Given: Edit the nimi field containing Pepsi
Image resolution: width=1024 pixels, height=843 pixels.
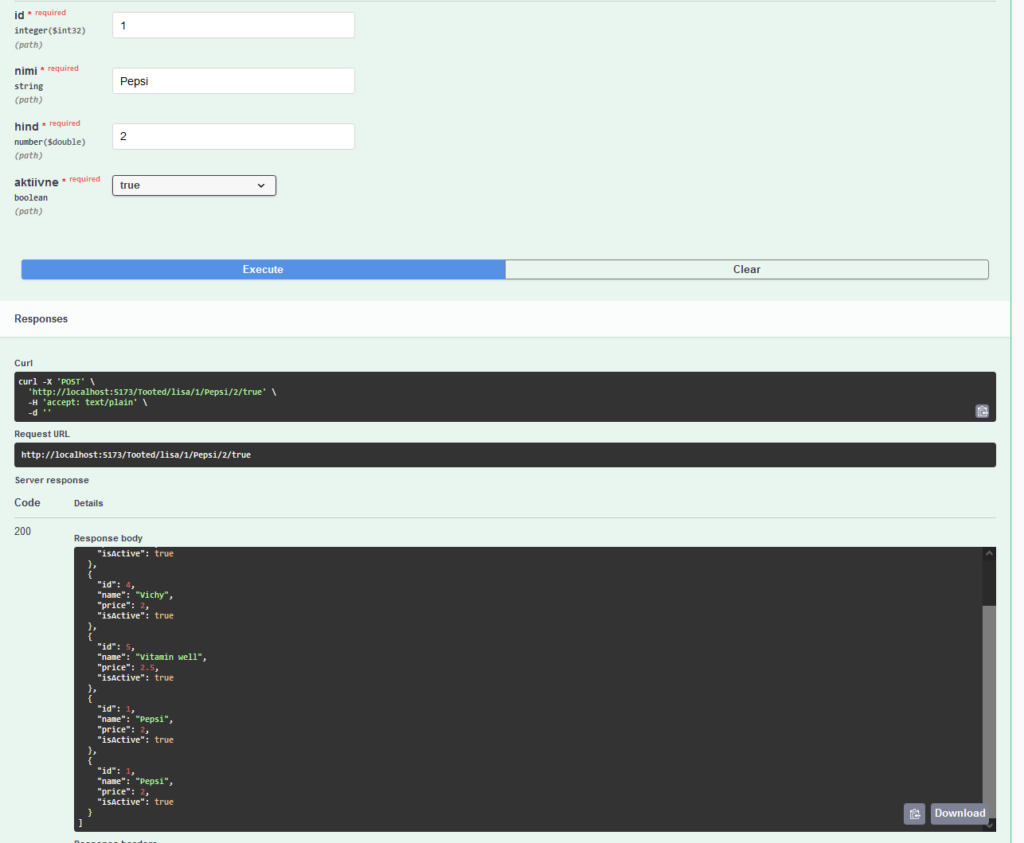Looking at the screenshot, I should click(233, 81).
